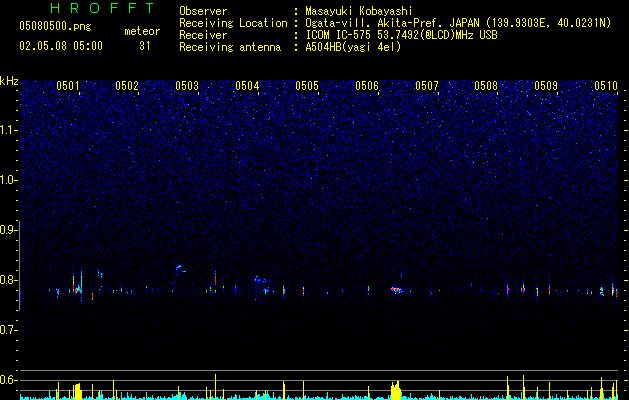Click the 0.7 kHz axis label
629x400 pixels.
tap(9, 330)
